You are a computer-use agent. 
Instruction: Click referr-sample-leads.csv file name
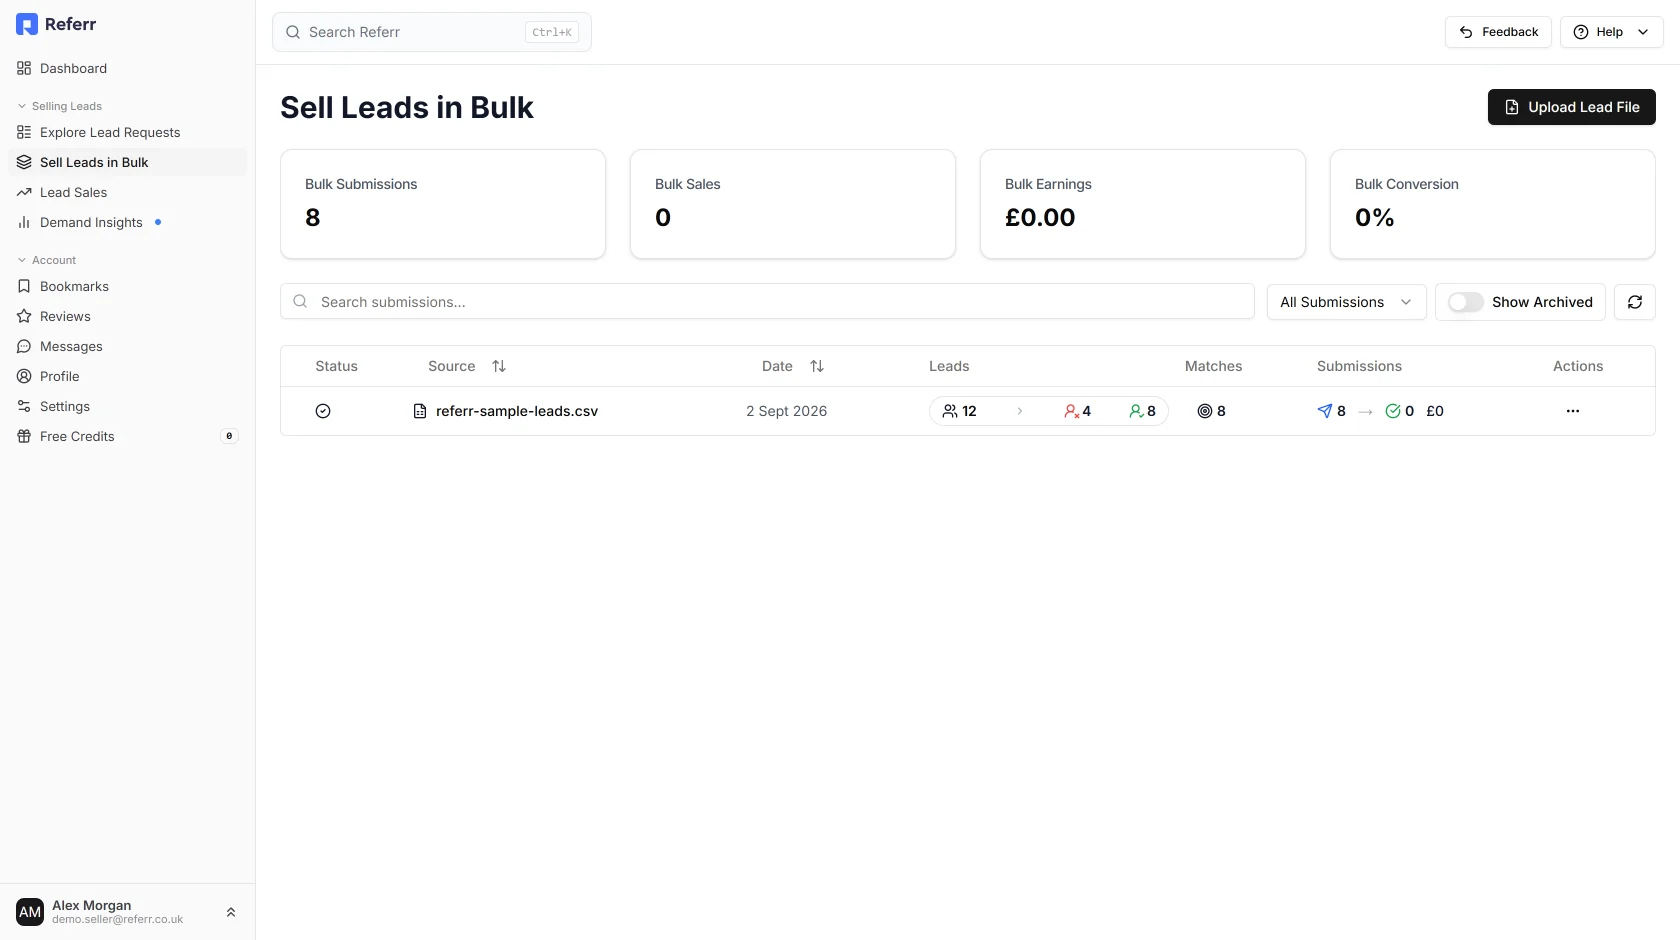[x=517, y=411]
